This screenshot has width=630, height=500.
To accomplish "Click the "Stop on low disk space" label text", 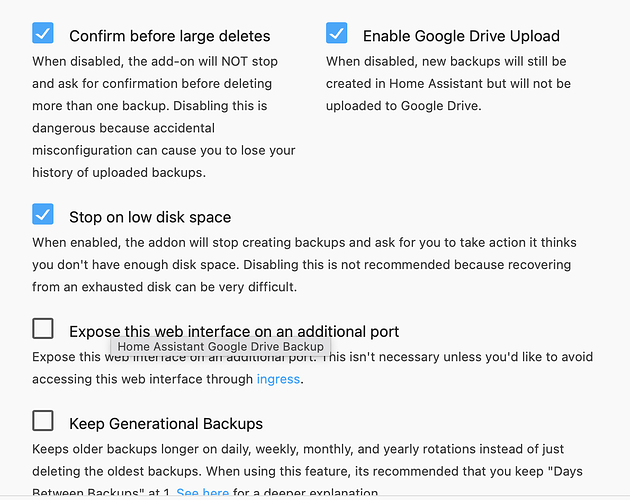I will pyautogui.click(x=150, y=217).
